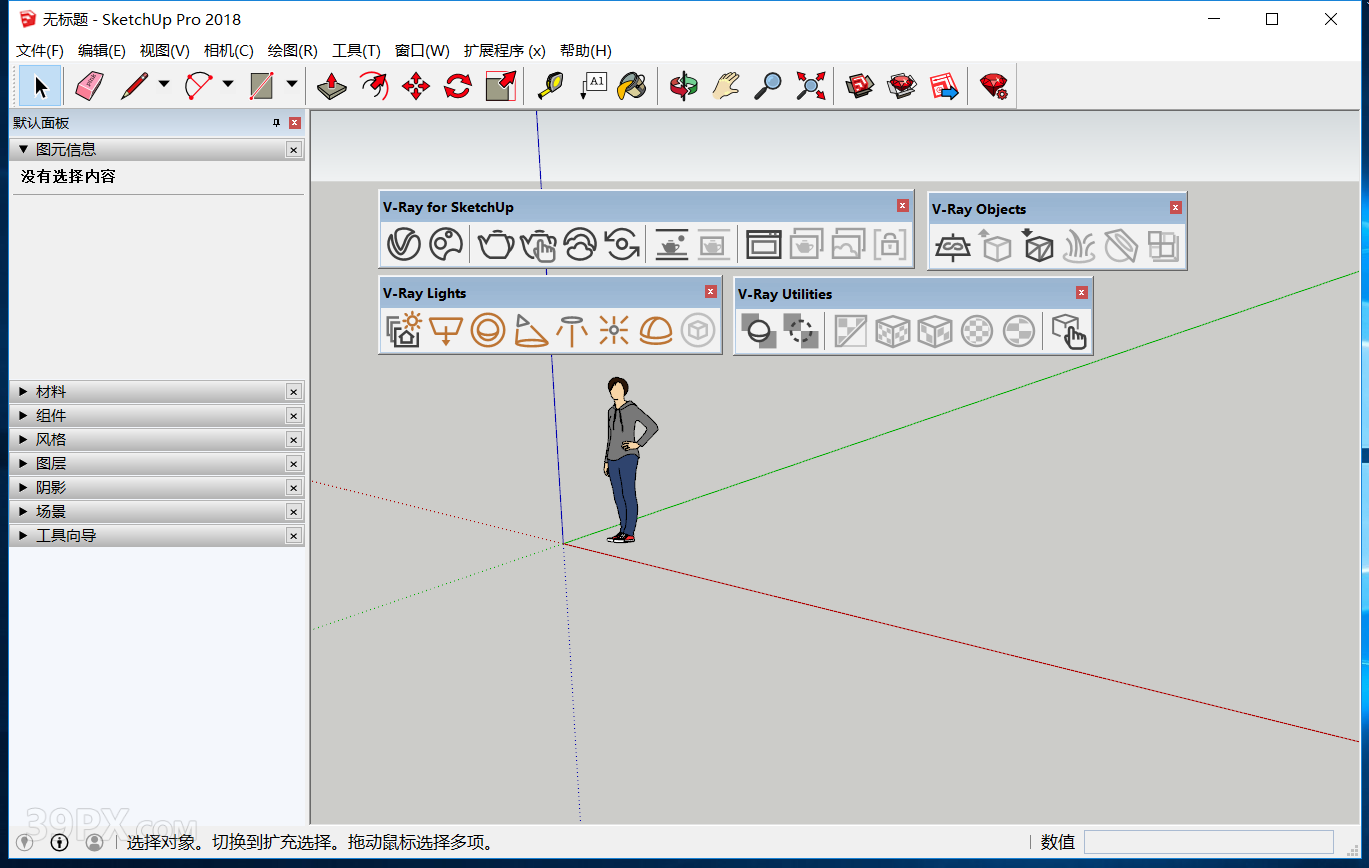Start V-Ray render teapot
The width and height of the screenshot is (1369, 868).
(x=496, y=244)
